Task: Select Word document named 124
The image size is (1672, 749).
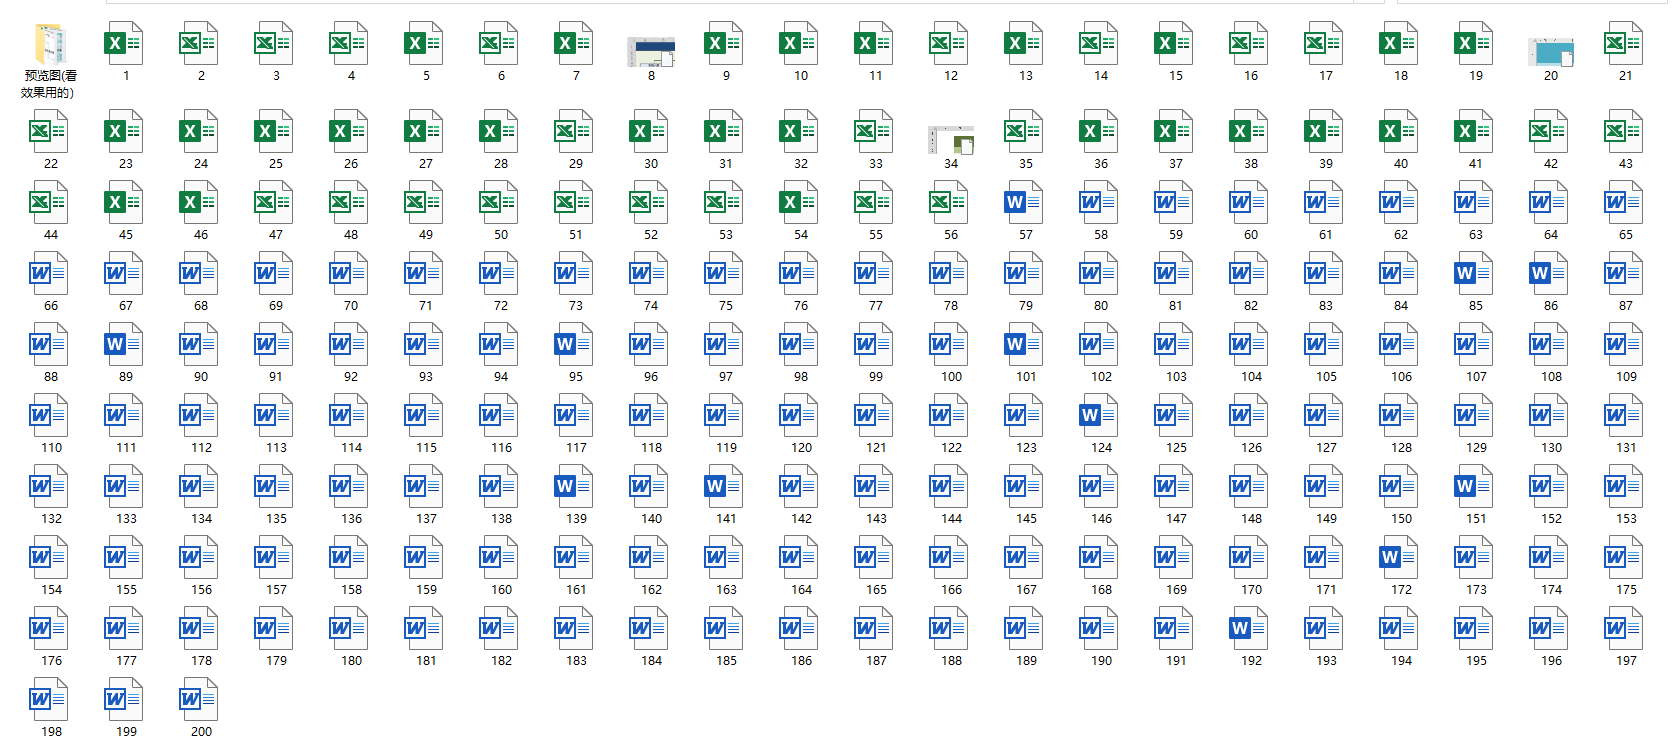Action: tap(1100, 417)
